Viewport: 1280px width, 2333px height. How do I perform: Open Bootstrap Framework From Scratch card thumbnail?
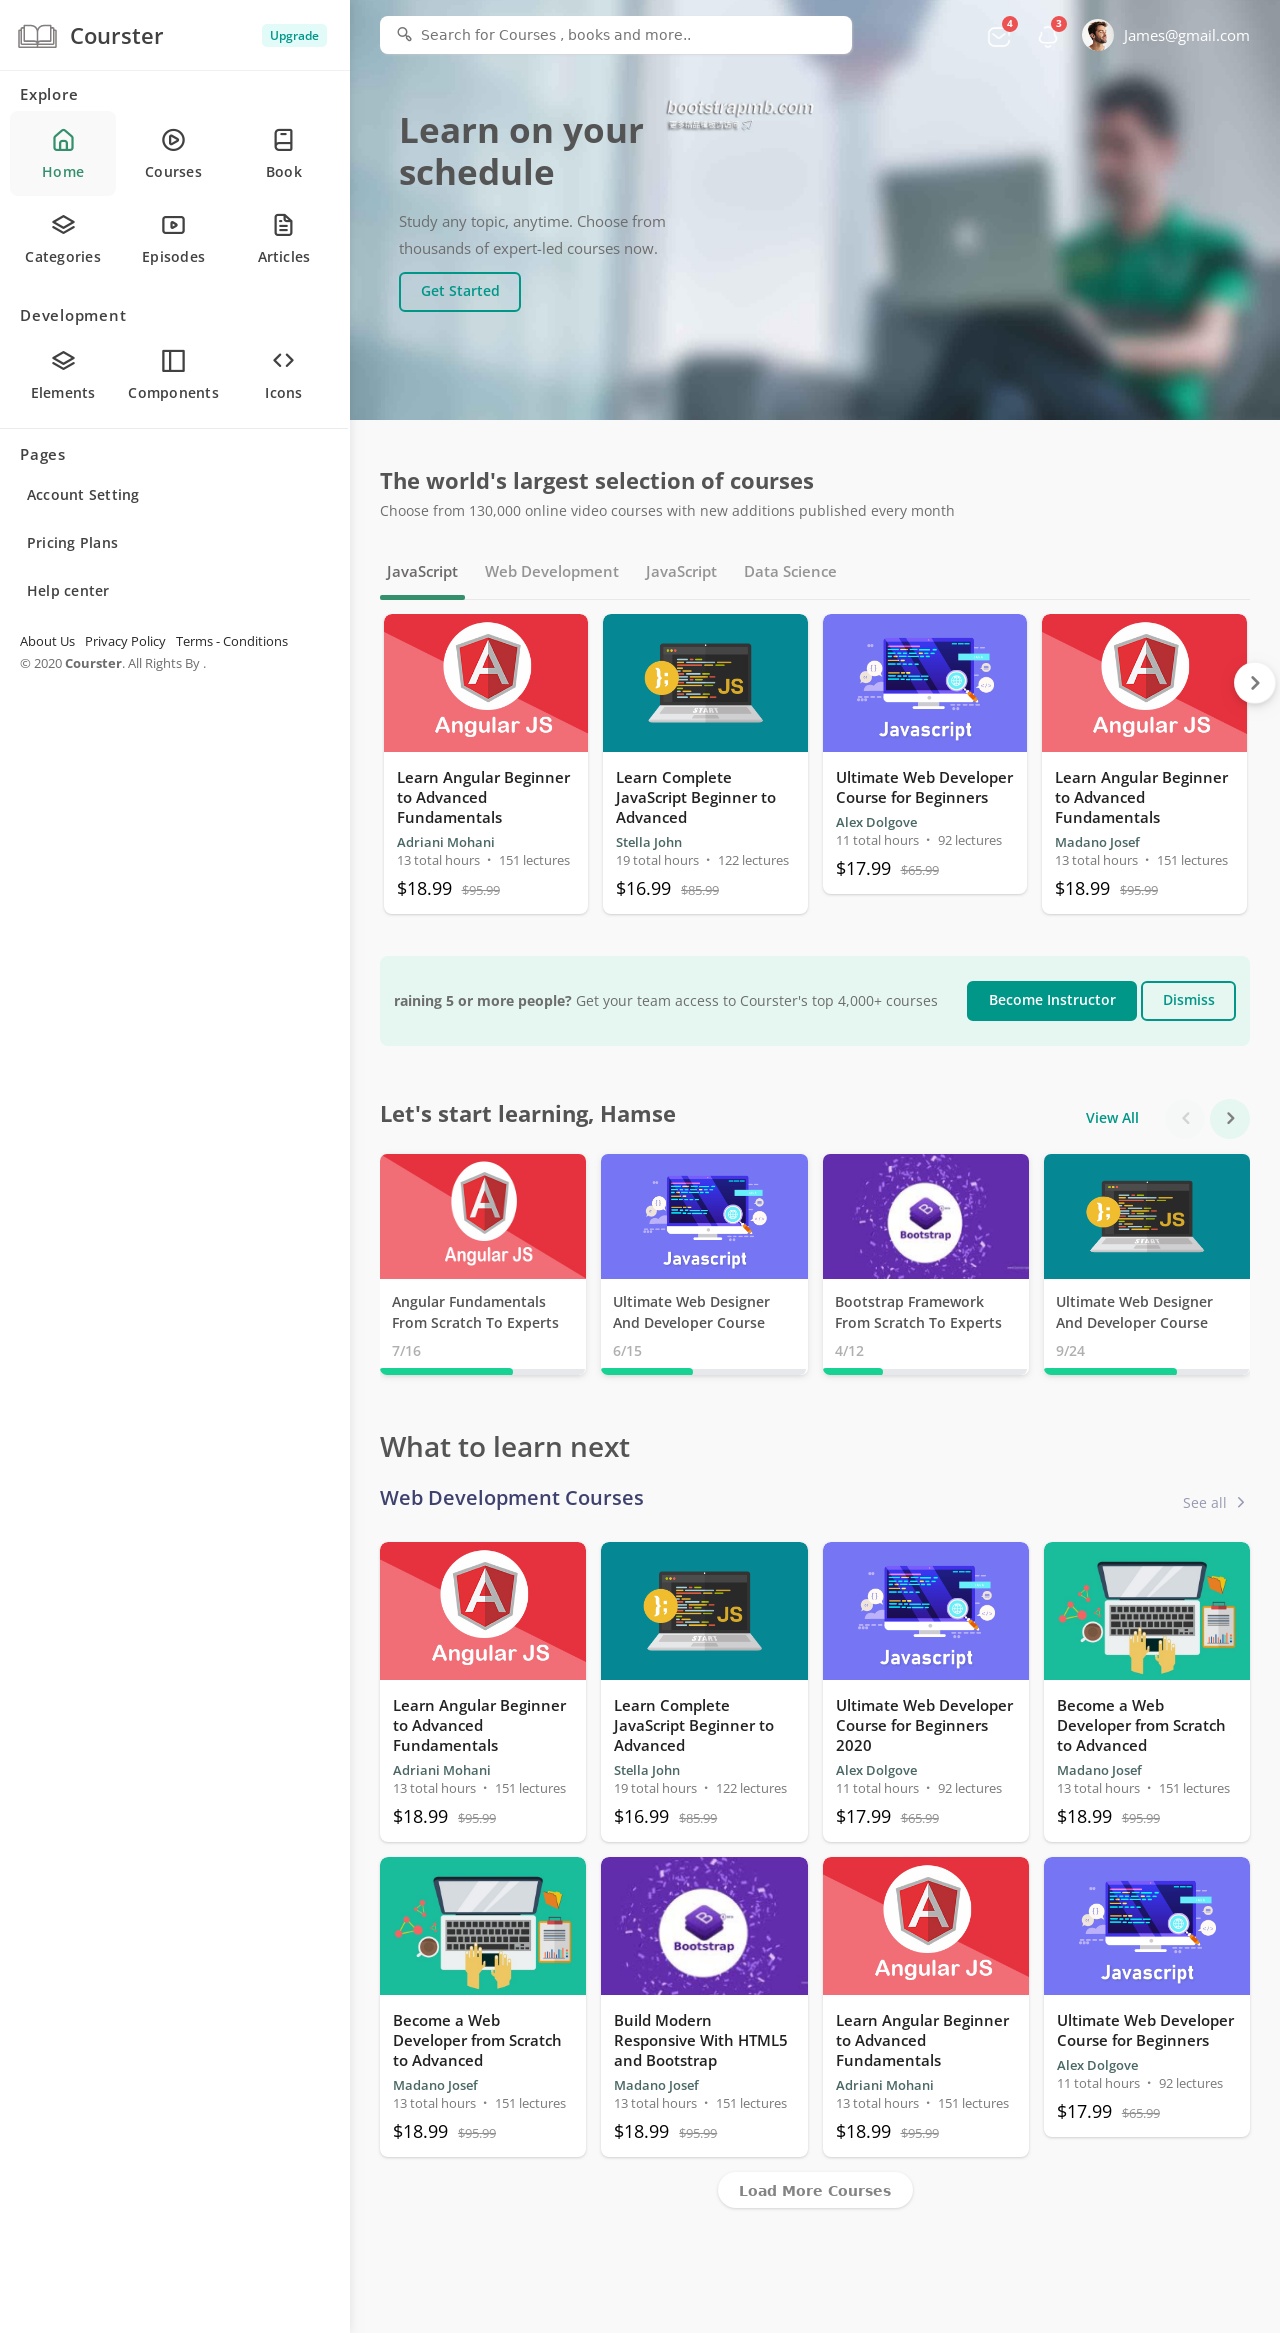(926, 1216)
